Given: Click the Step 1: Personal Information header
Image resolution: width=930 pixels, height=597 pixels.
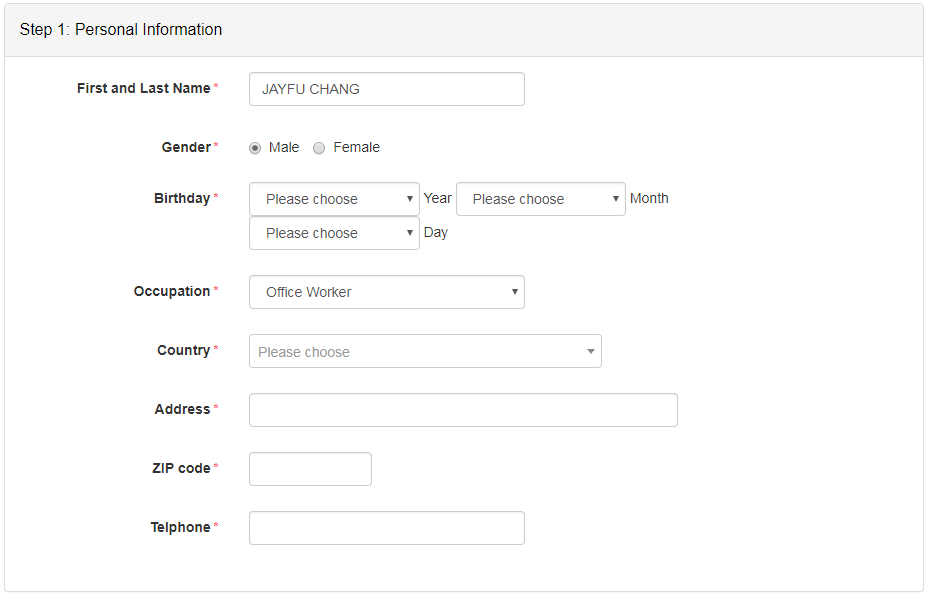Looking at the screenshot, I should pos(121,30).
